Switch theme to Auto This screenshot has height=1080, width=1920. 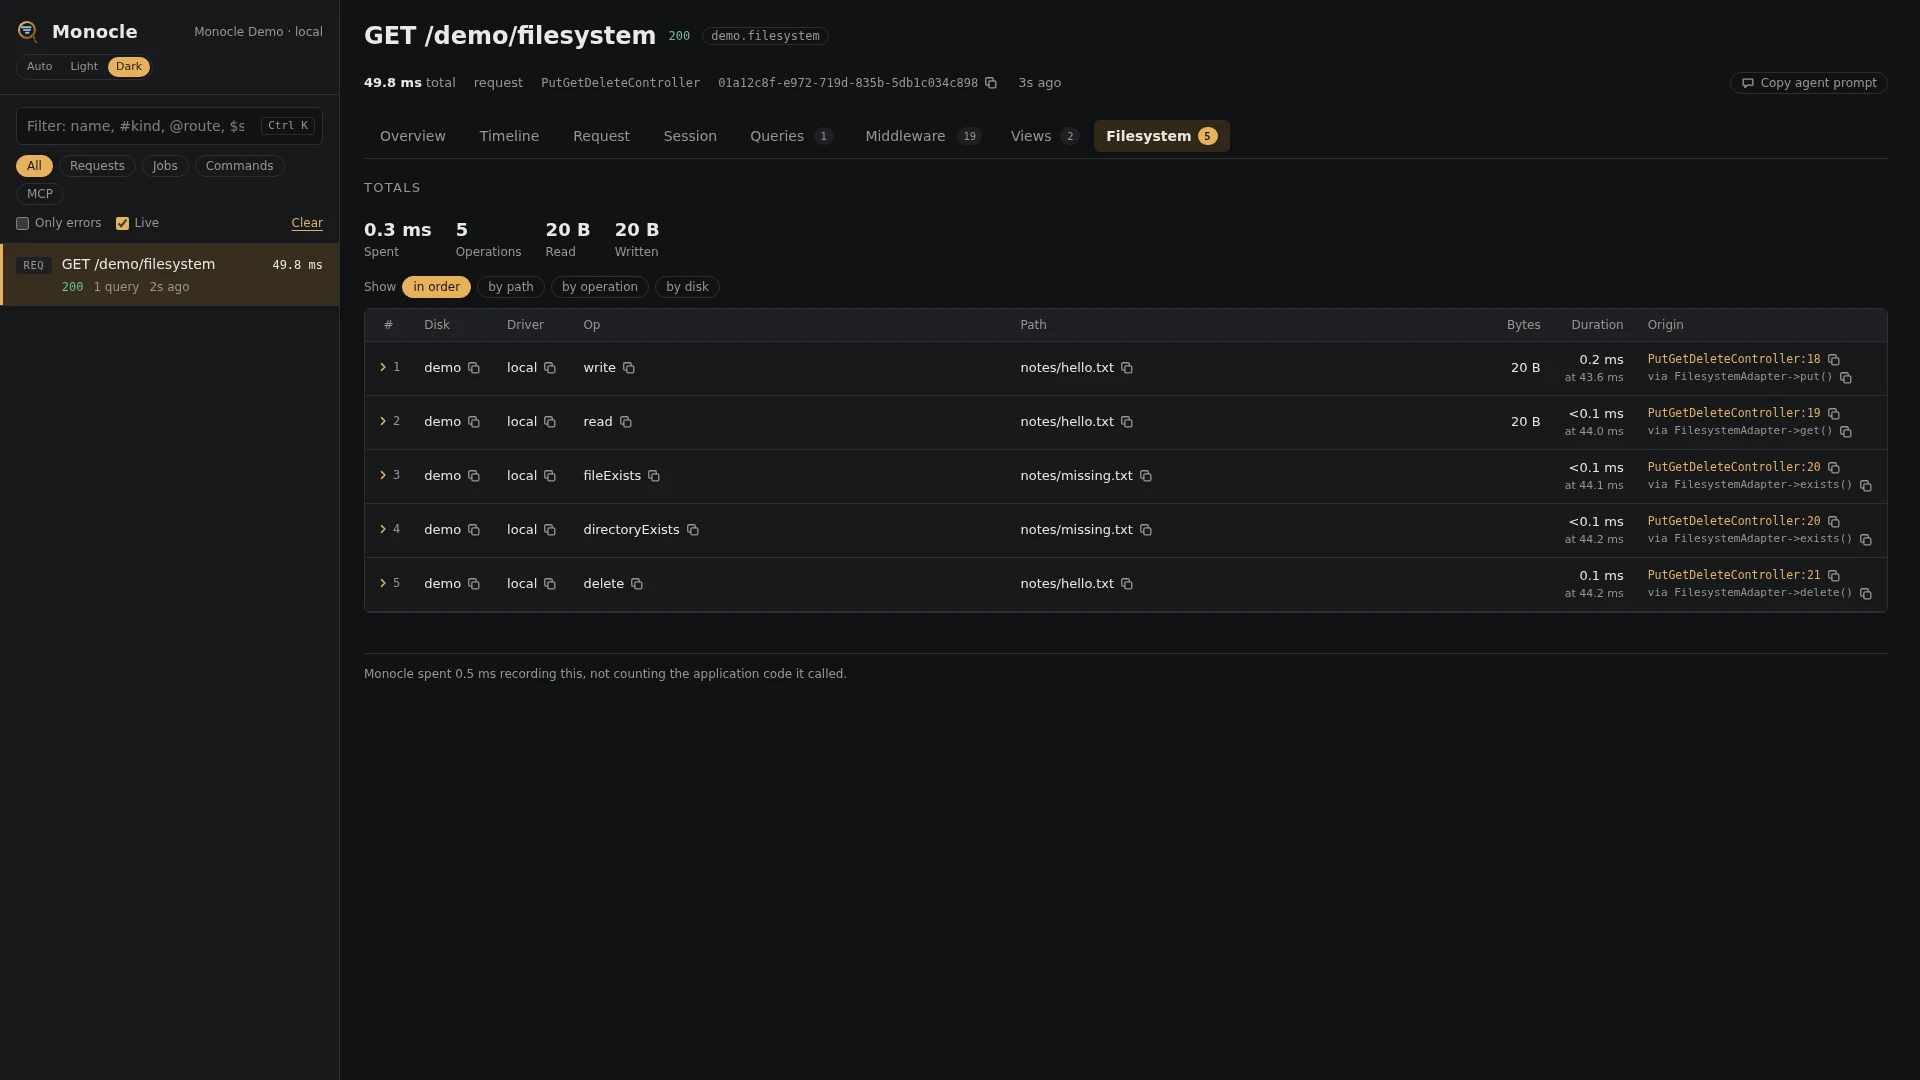(39, 67)
